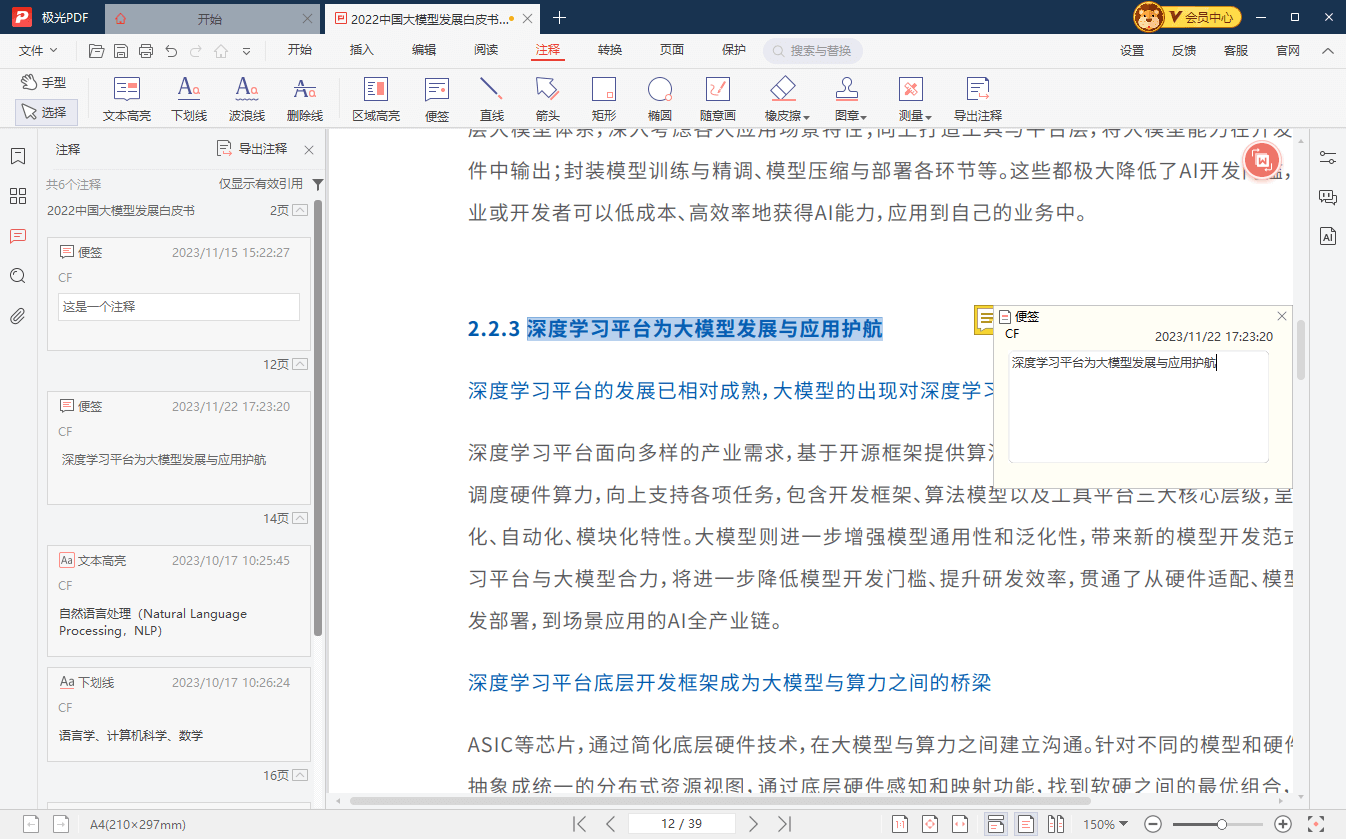
Task: Click the page number input field
Action: [682, 824]
